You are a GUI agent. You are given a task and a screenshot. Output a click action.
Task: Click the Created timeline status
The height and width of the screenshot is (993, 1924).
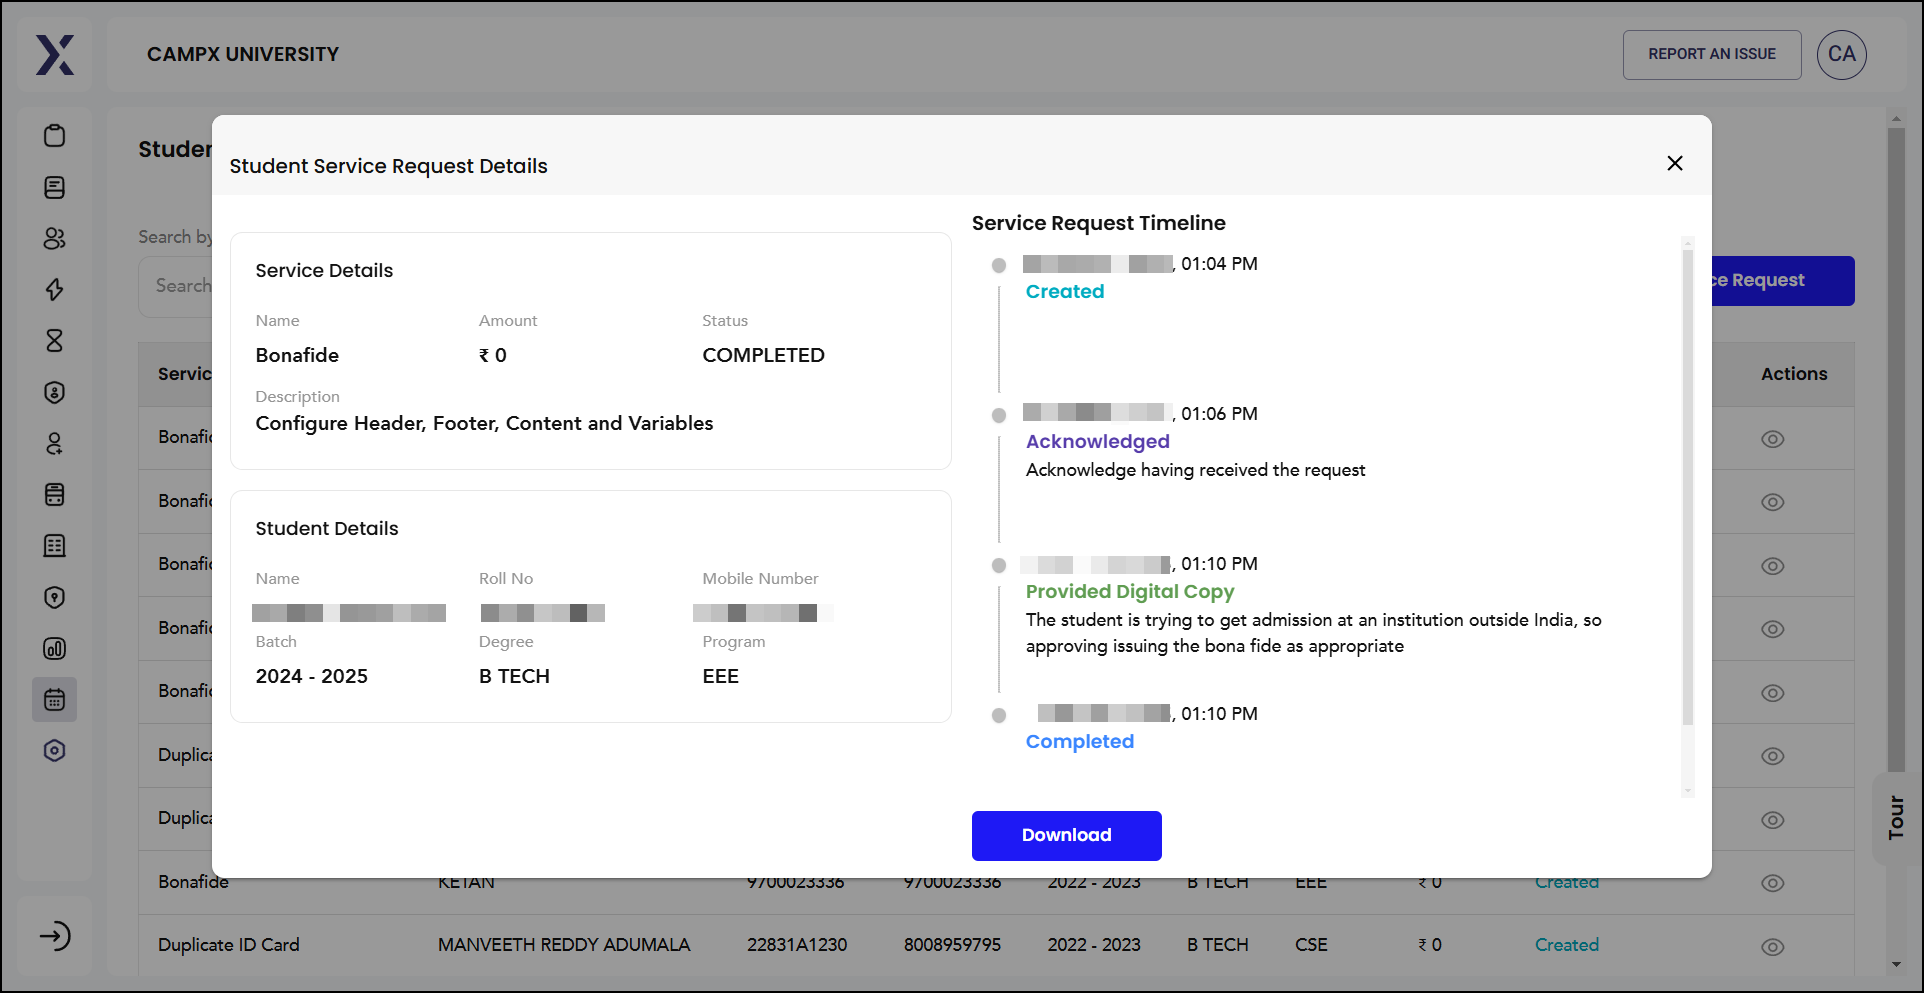tap(1065, 292)
